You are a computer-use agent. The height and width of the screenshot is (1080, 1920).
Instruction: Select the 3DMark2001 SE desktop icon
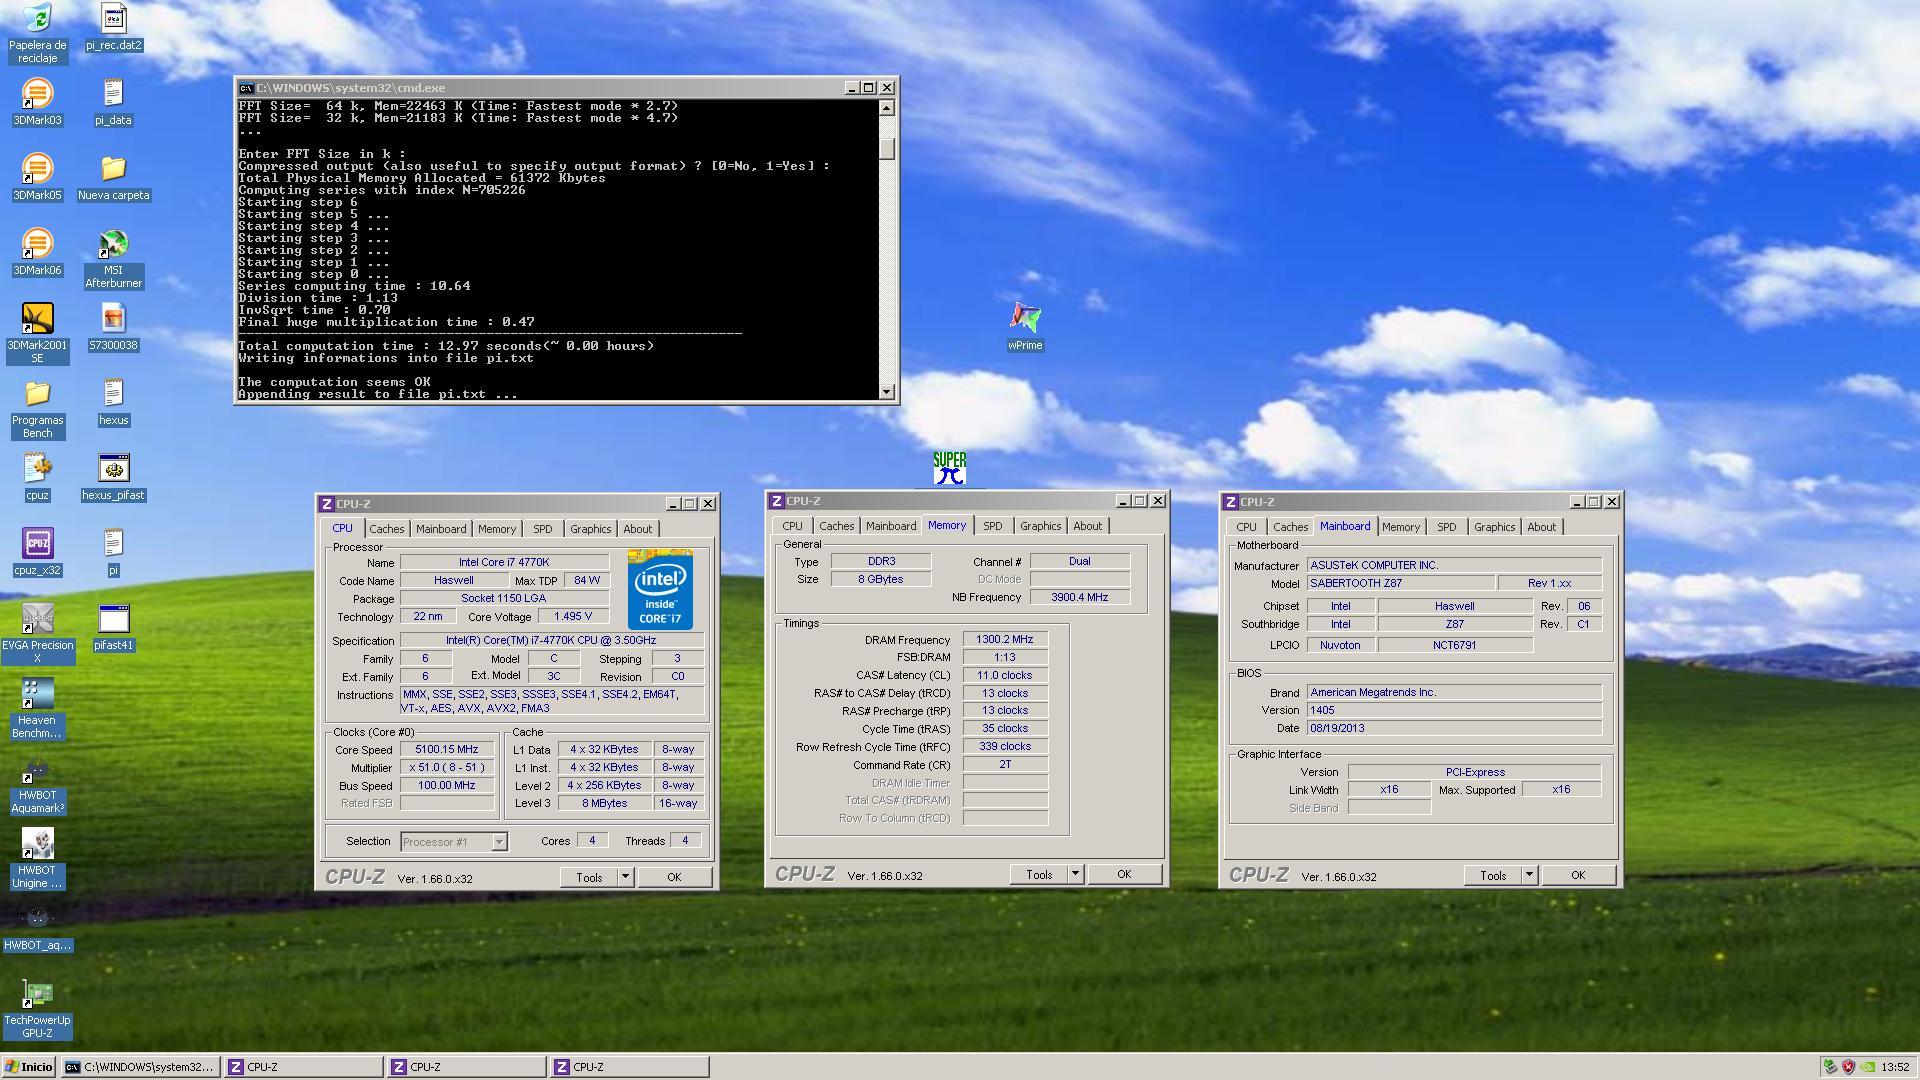pyautogui.click(x=37, y=333)
